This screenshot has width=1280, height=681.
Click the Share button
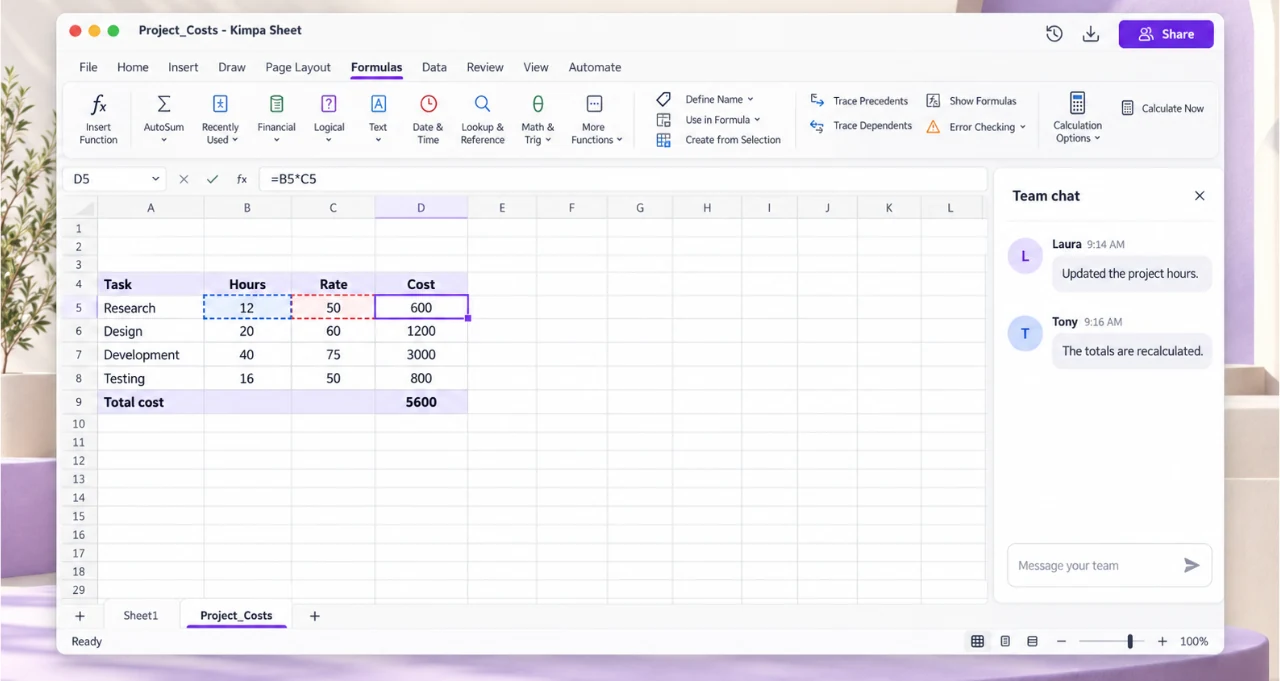(x=1166, y=34)
